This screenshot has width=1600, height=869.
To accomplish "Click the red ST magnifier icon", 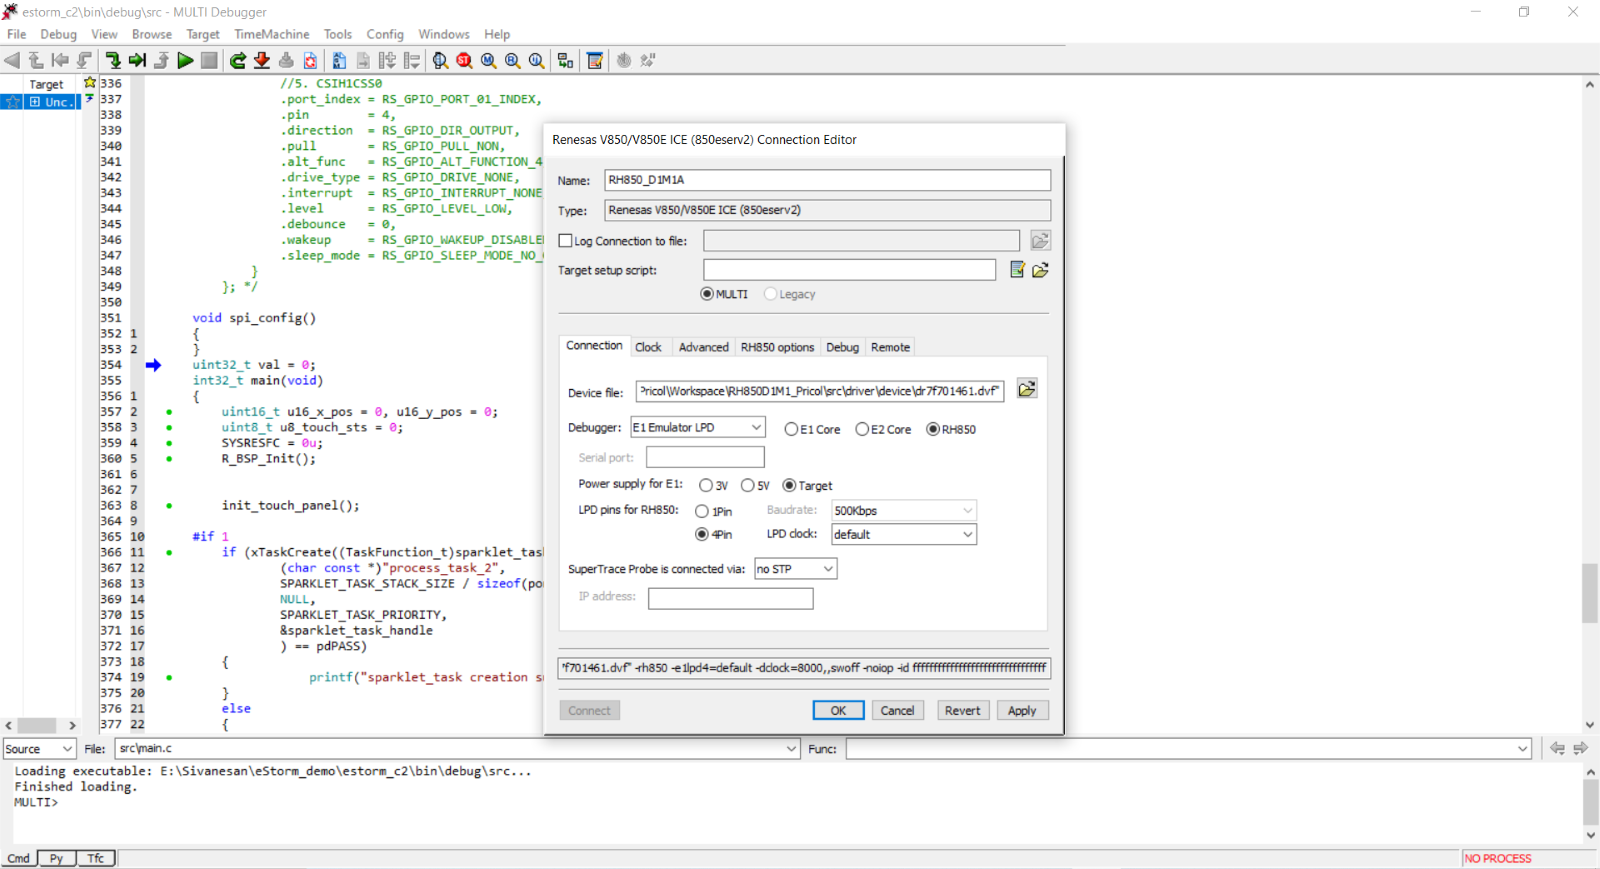I will [x=465, y=60].
